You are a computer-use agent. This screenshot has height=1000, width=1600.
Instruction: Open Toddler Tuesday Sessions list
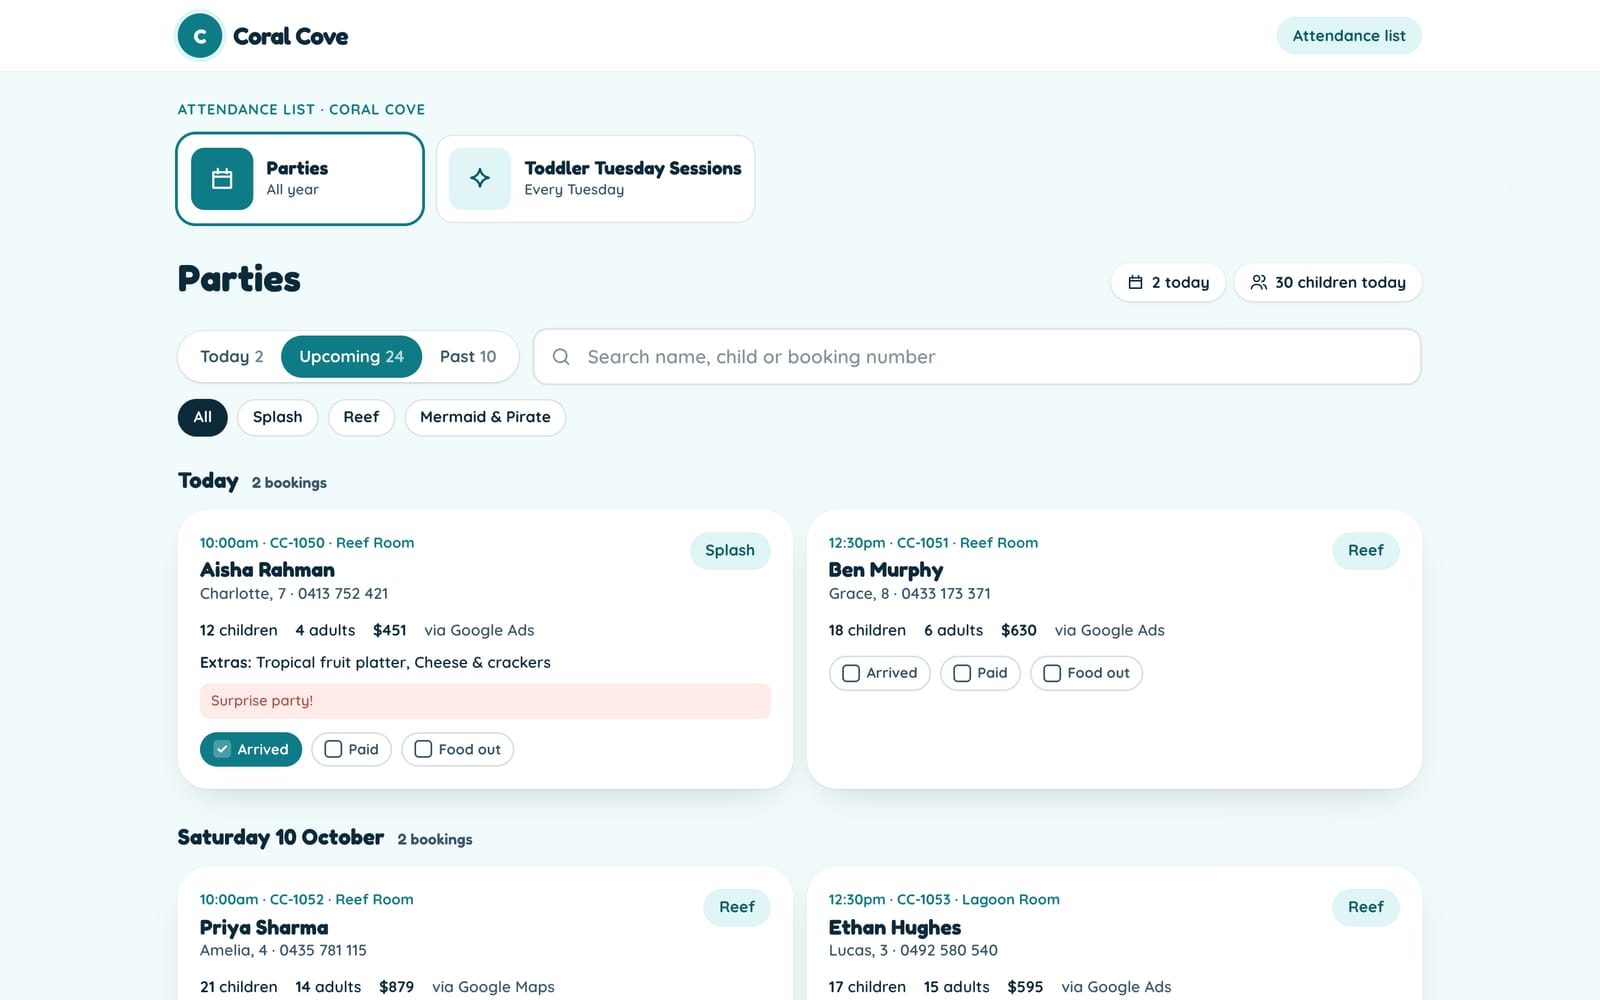point(596,179)
